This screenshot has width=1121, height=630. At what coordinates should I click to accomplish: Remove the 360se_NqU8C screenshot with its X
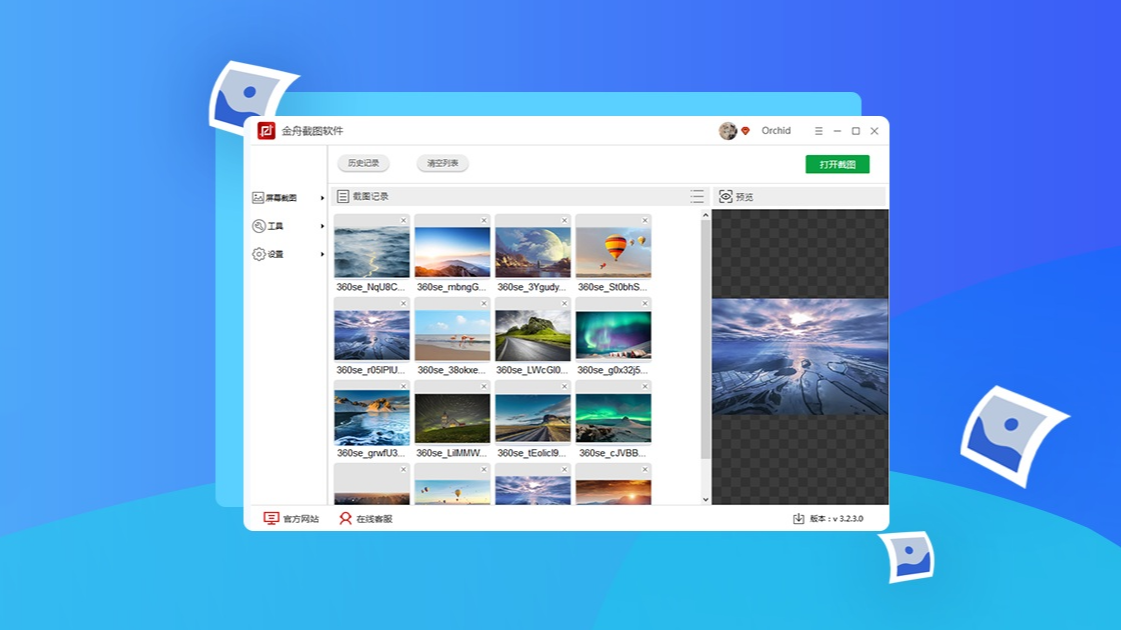(x=403, y=220)
